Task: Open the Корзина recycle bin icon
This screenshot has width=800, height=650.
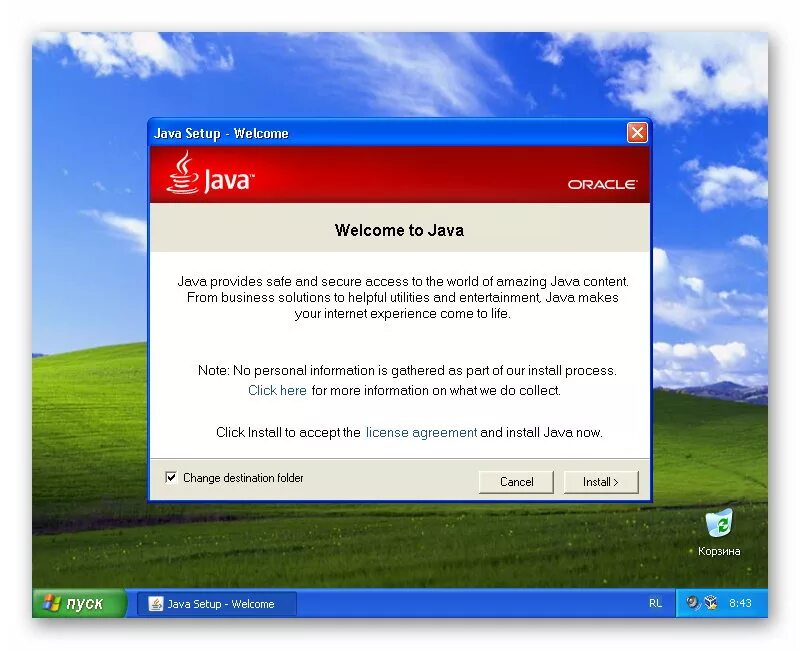Action: (x=718, y=533)
